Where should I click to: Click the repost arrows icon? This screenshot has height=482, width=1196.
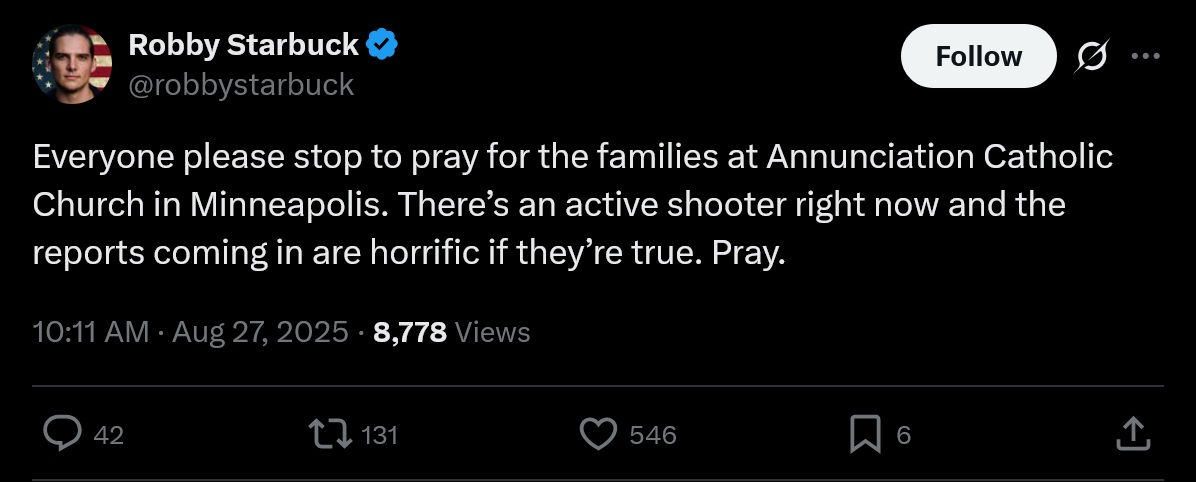[x=332, y=434]
